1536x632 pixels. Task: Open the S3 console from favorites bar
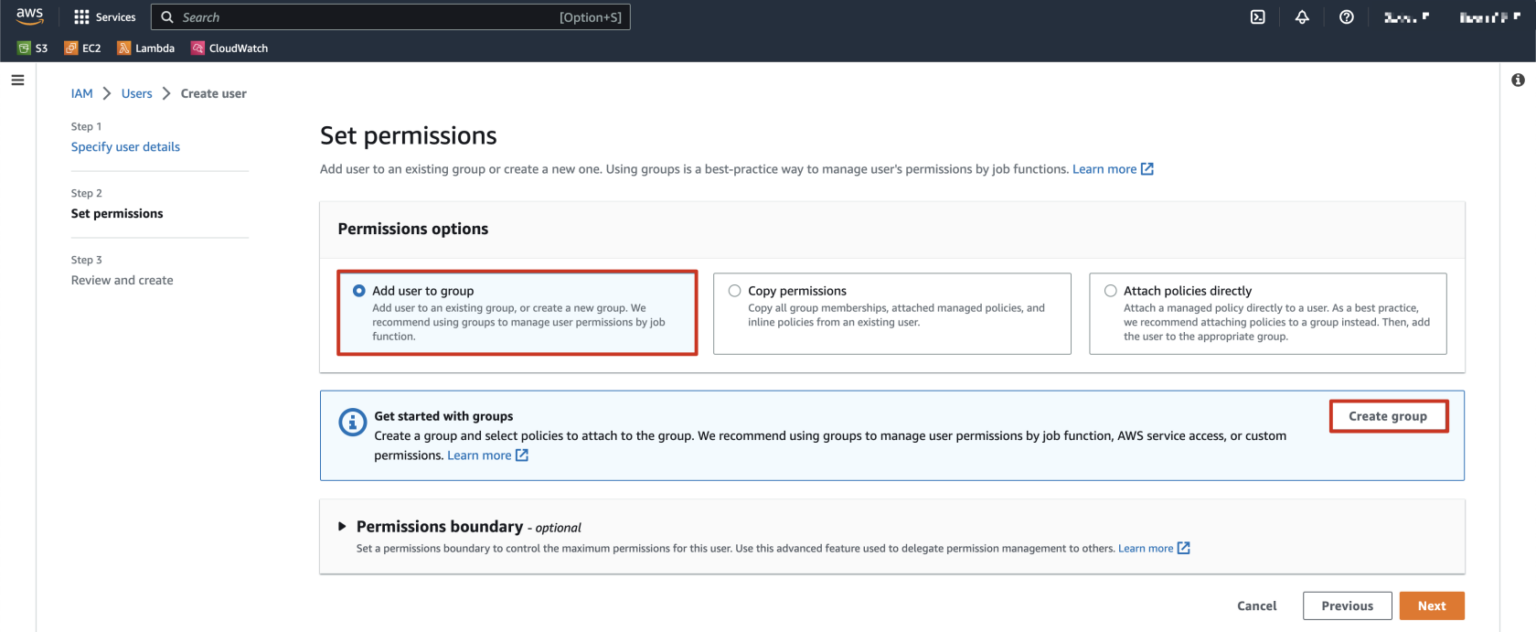[x=31, y=47]
